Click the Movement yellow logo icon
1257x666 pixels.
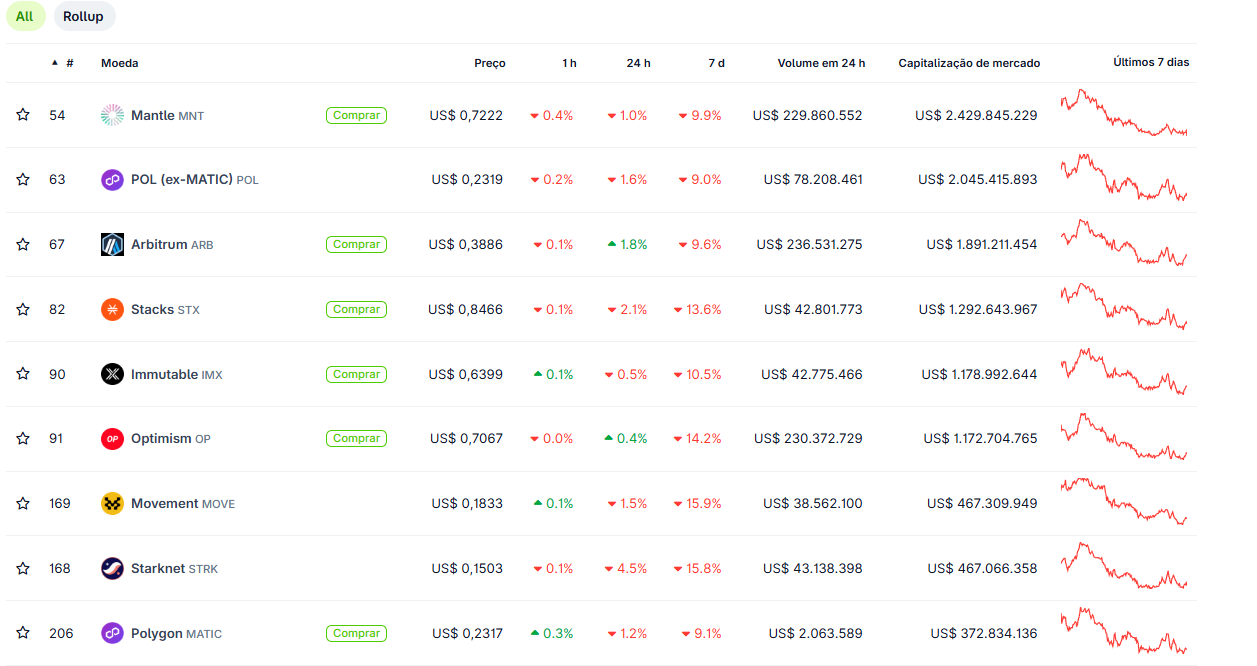112,503
